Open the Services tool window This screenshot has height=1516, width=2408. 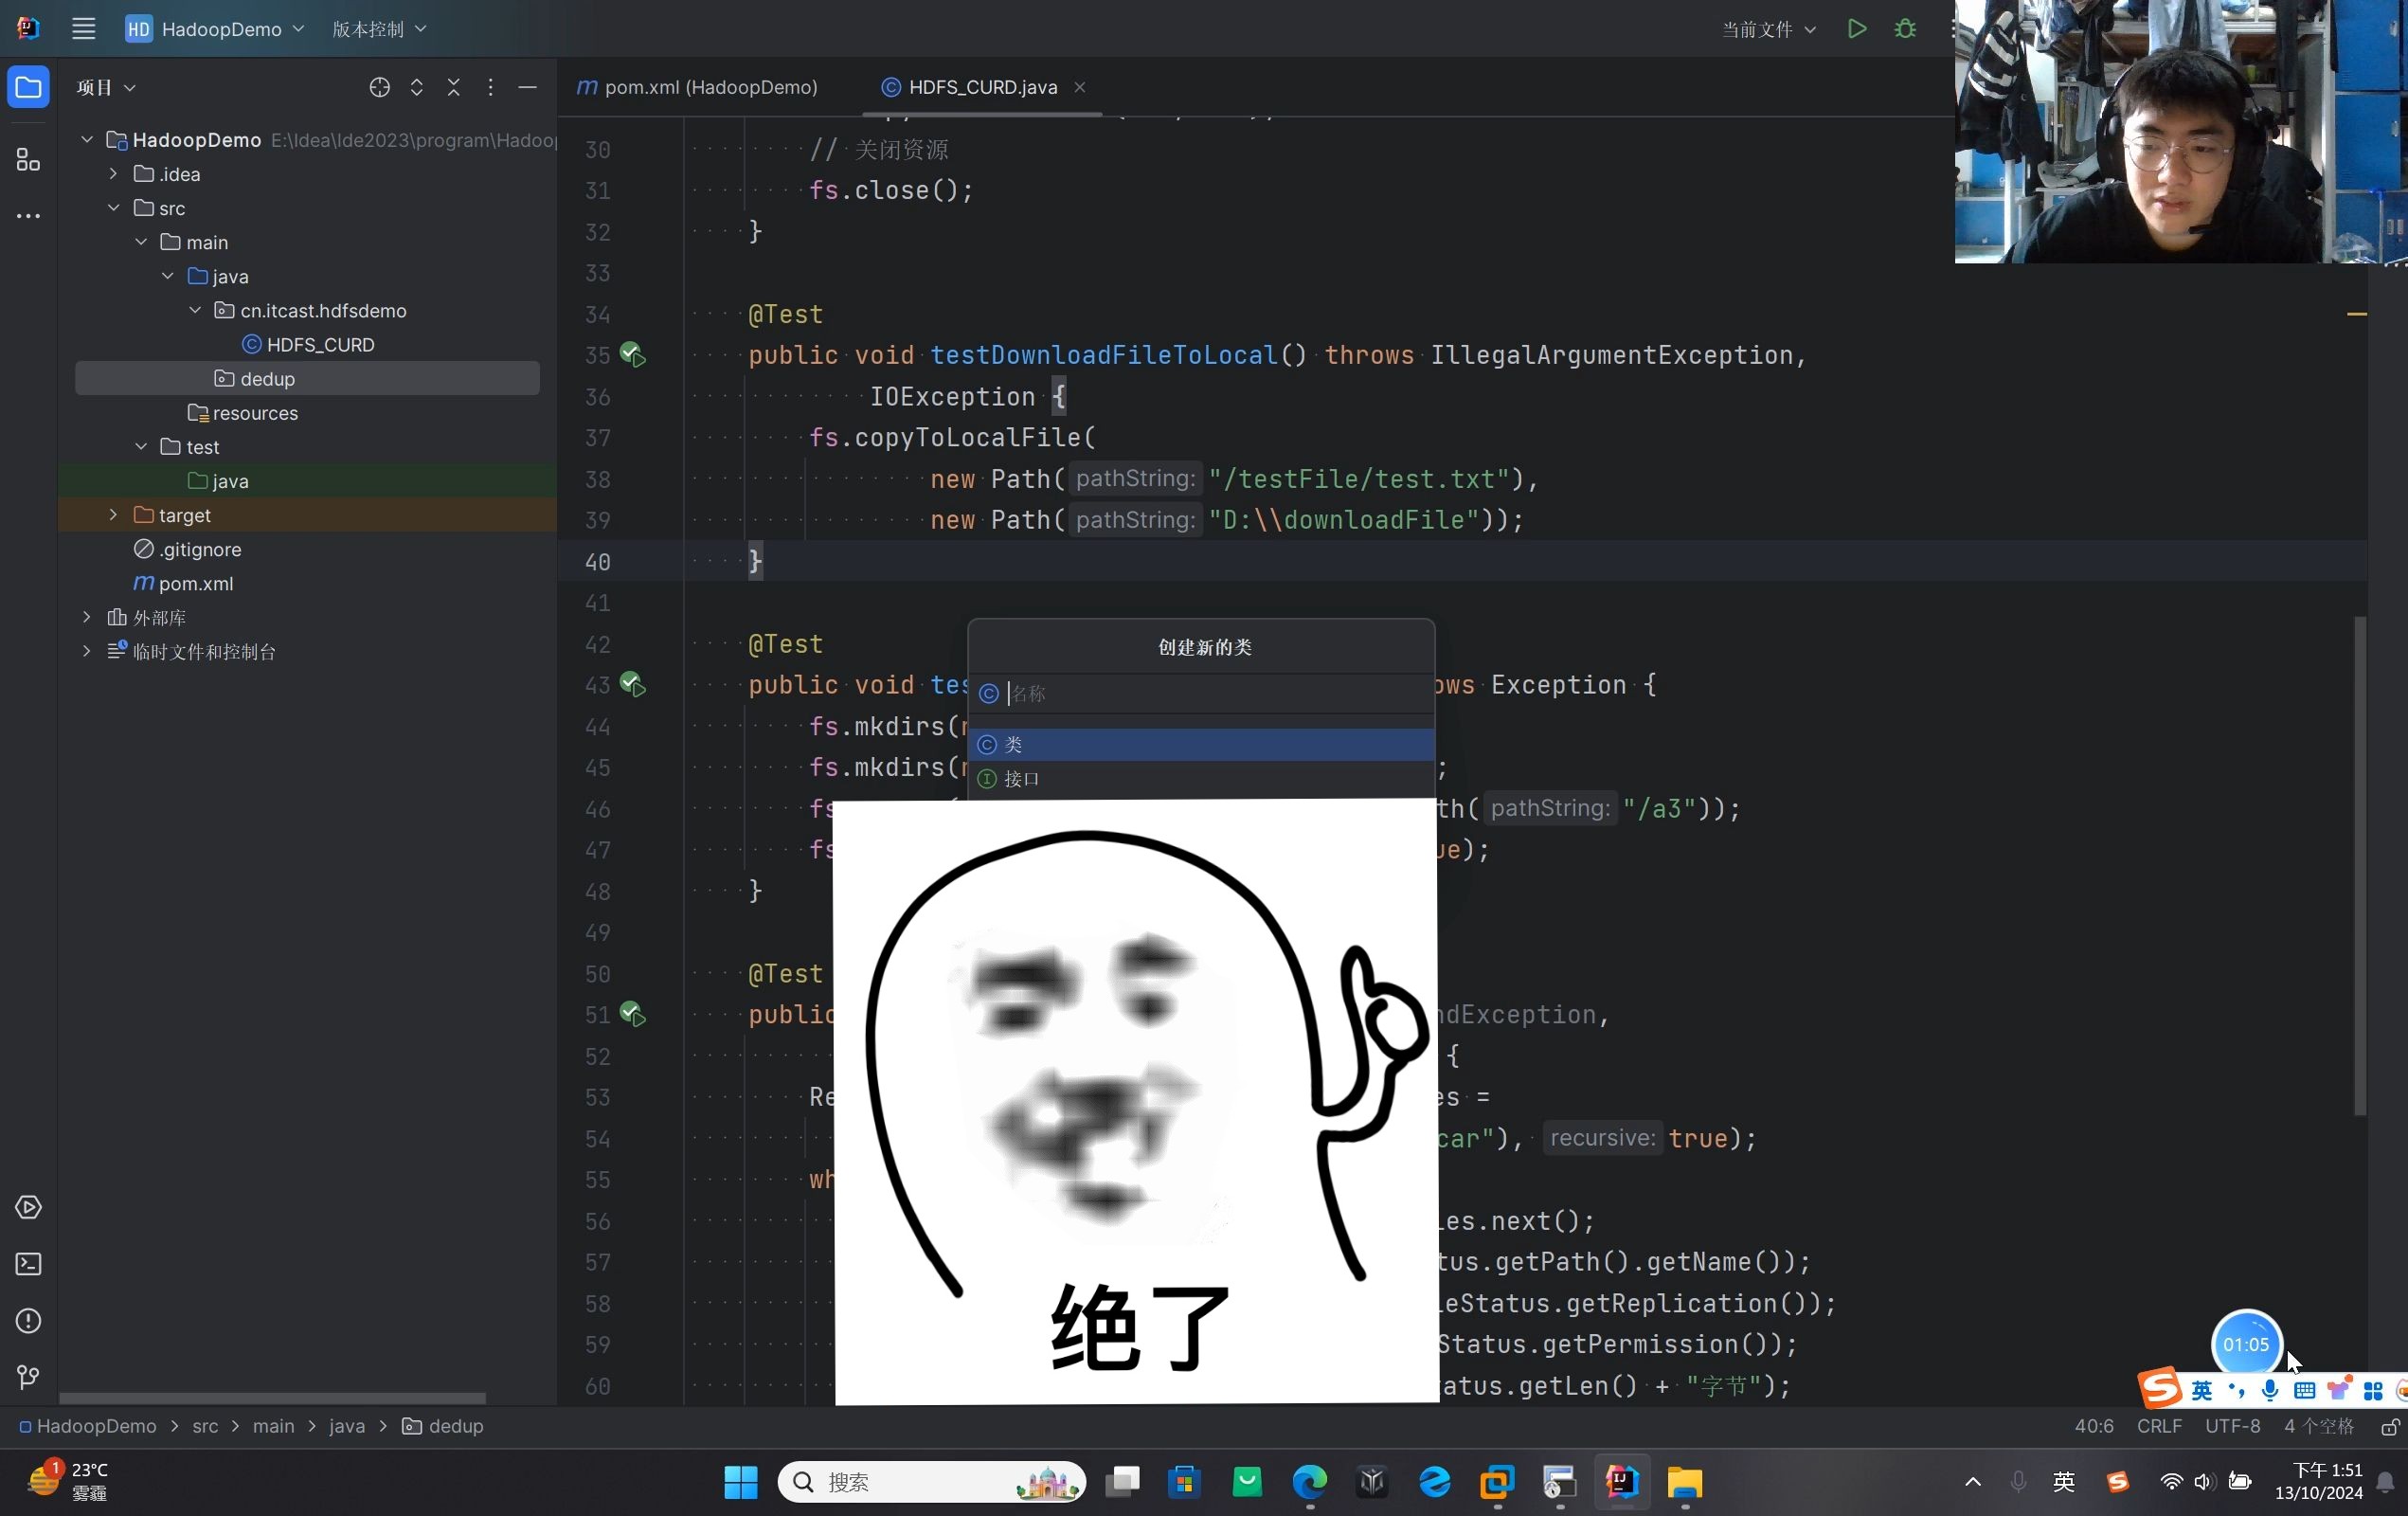[28, 1207]
